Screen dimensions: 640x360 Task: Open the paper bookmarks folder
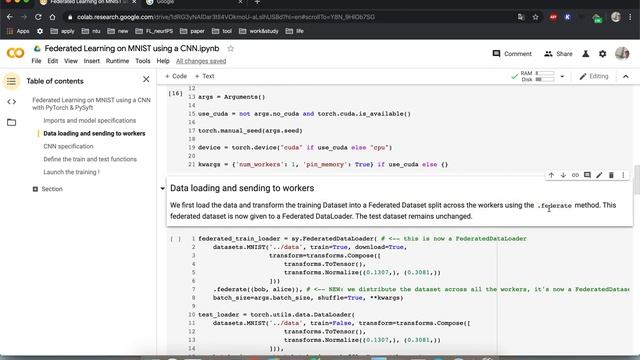click(192, 31)
